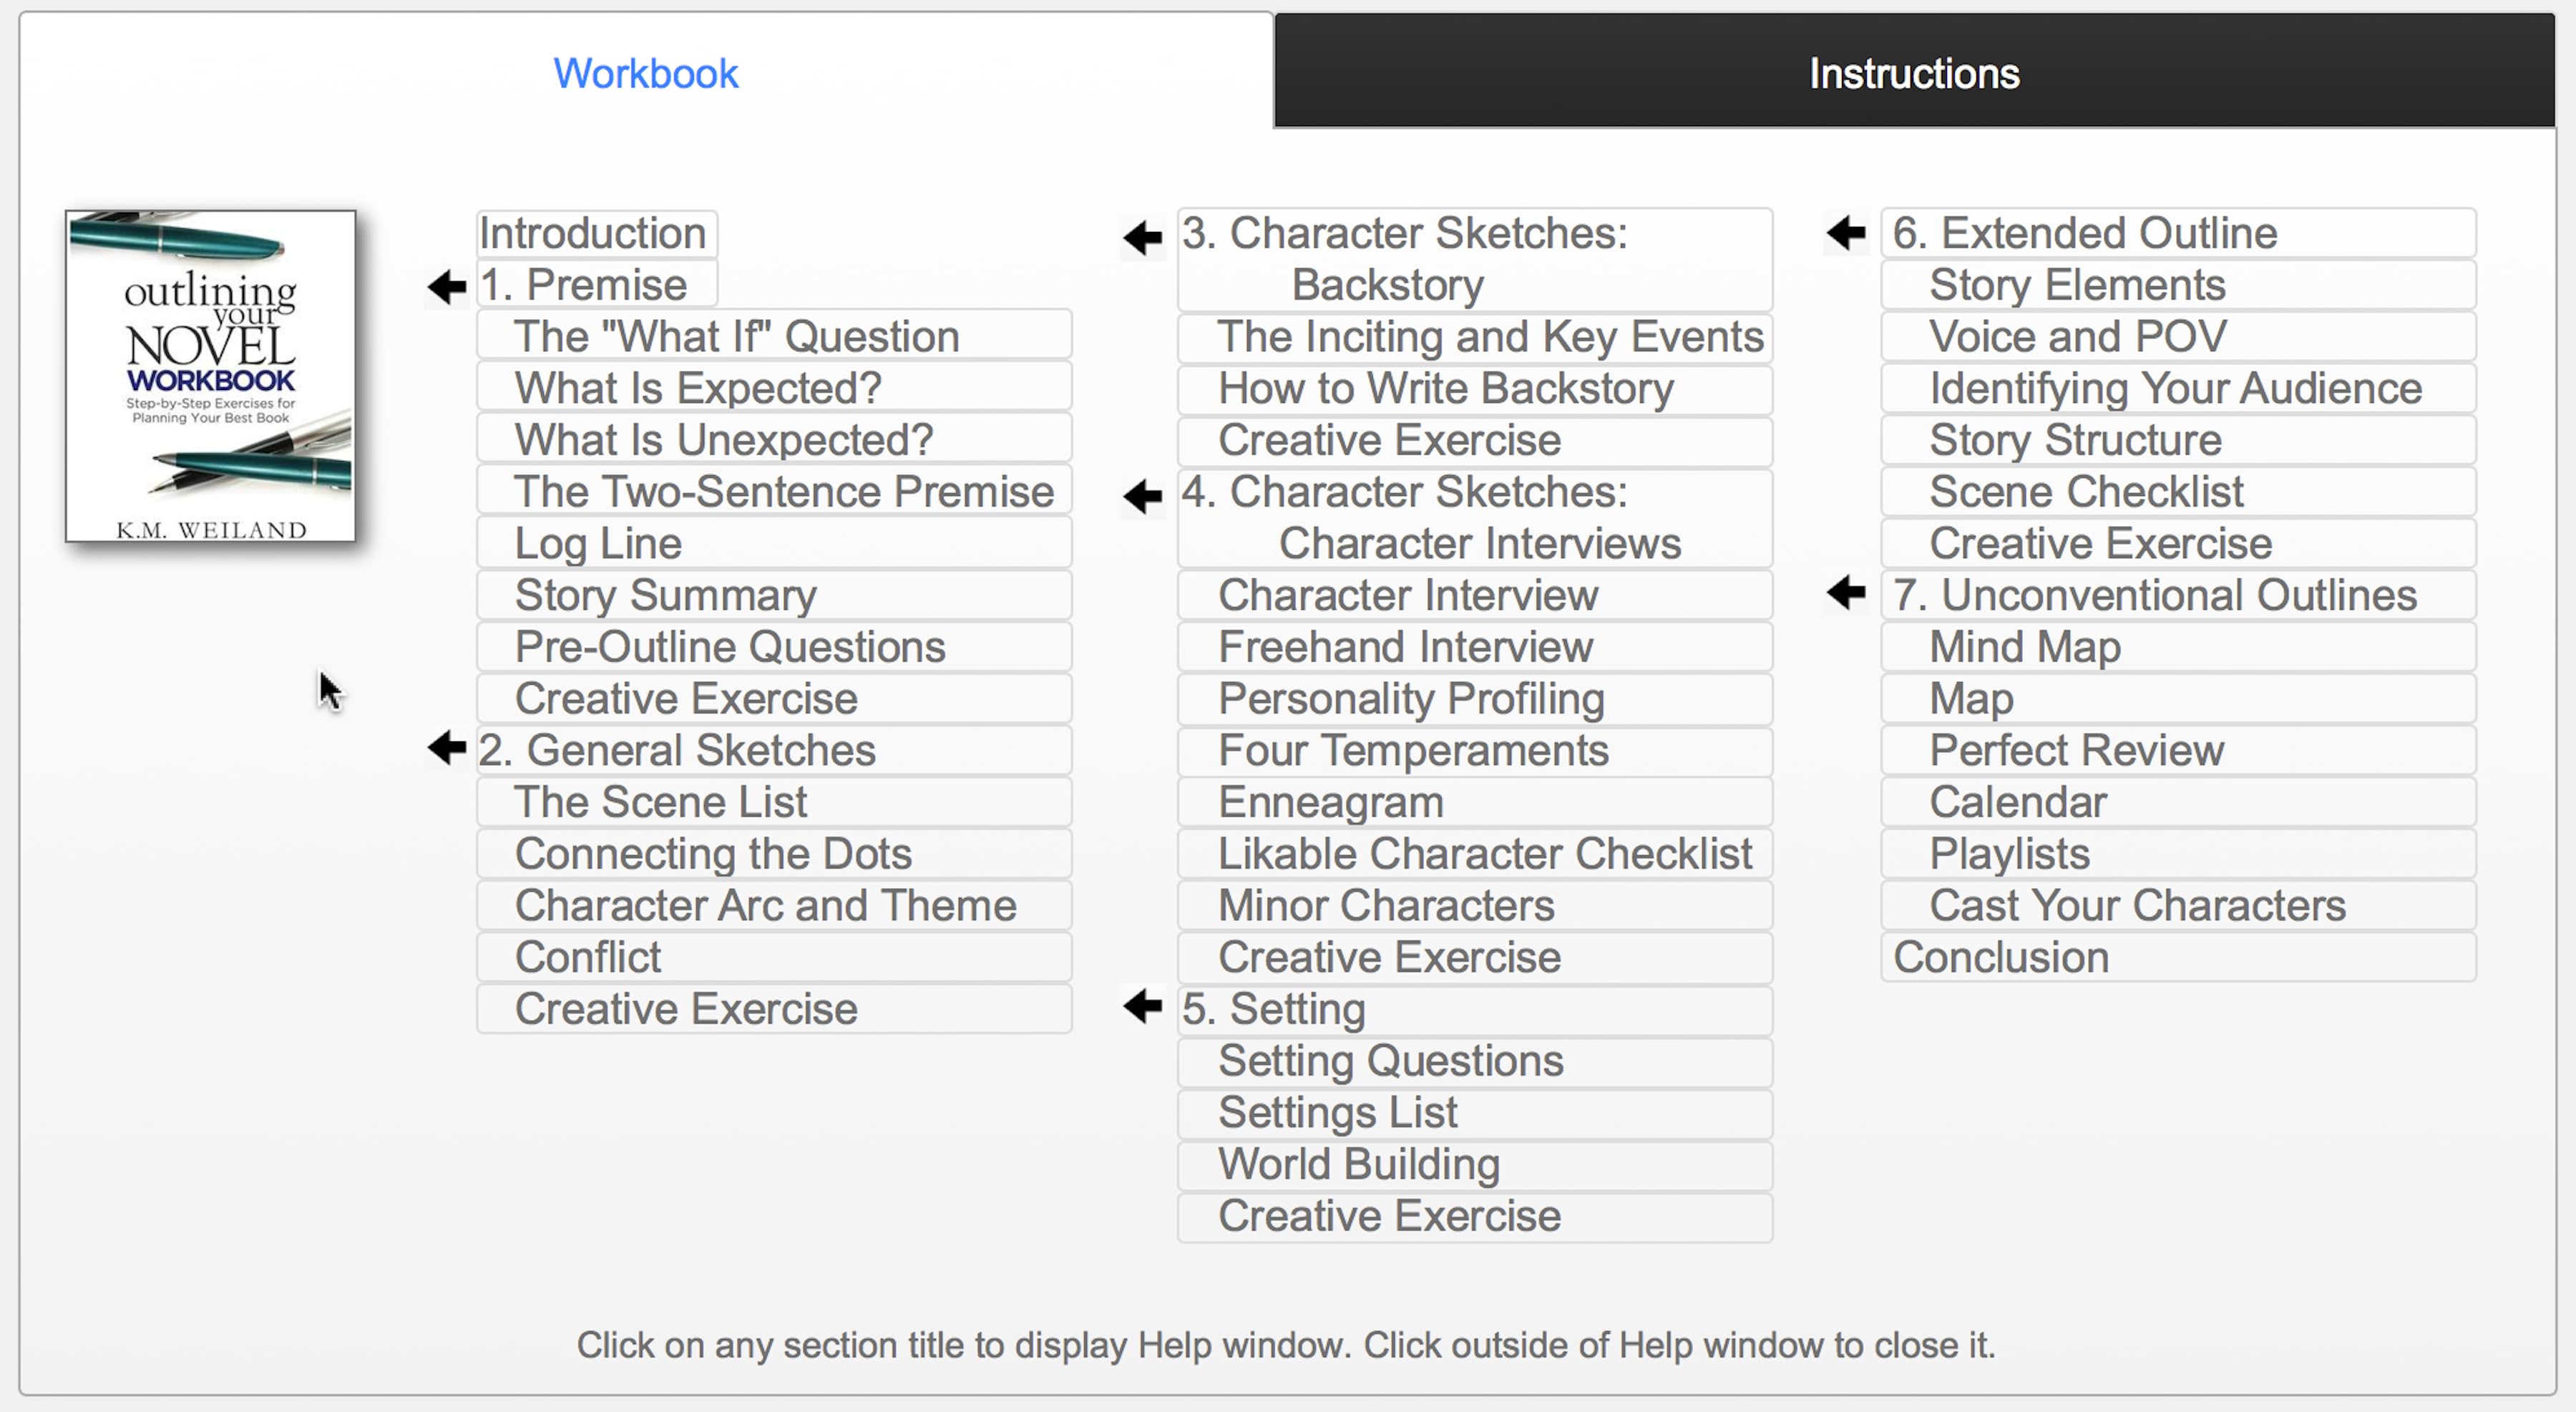The image size is (2576, 1412).
Task: Click the arrow next to 2. General Sketches
Action: click(447, 748)
